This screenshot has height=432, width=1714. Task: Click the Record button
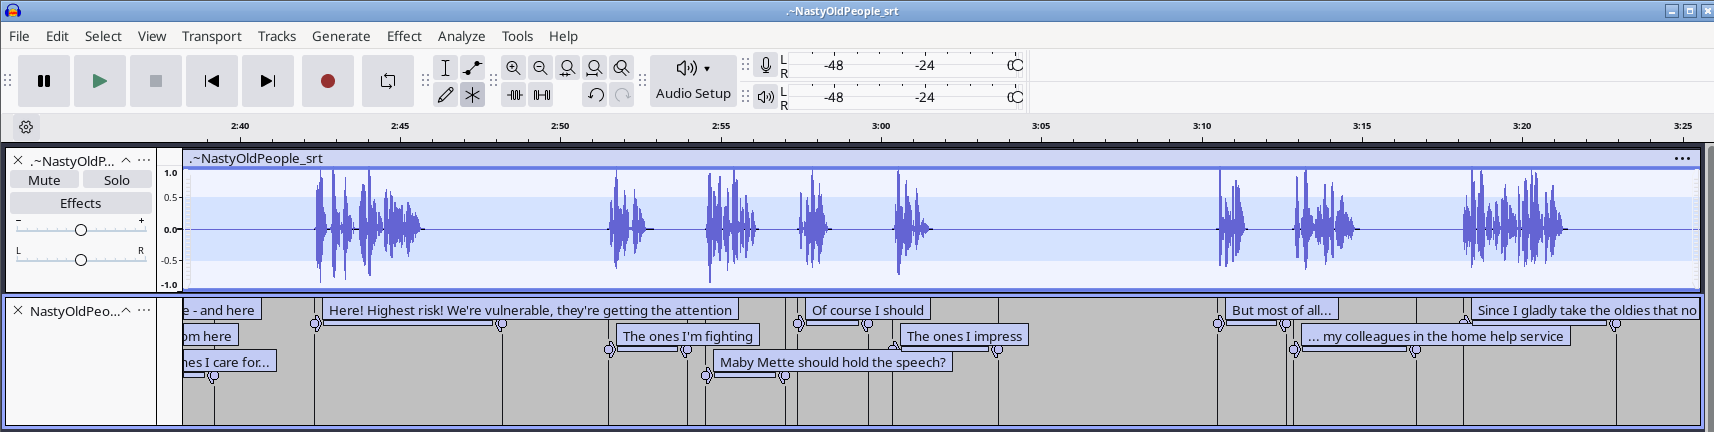327,81
